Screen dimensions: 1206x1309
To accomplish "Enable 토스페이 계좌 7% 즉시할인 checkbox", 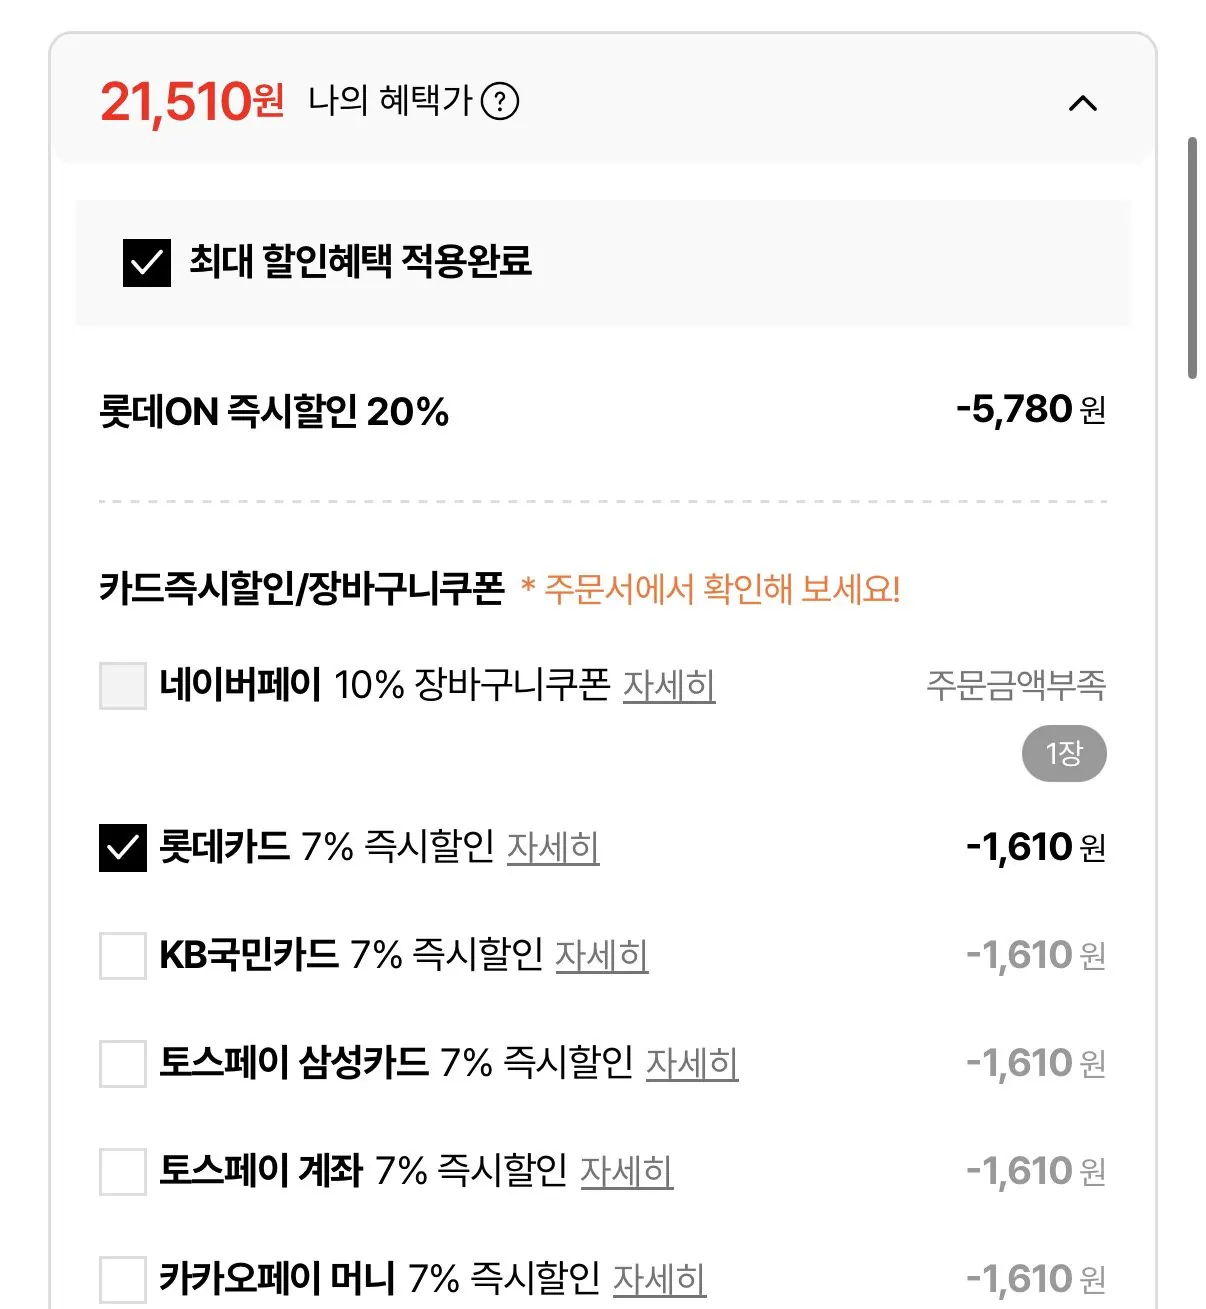I will click(x=123, y=1171).
